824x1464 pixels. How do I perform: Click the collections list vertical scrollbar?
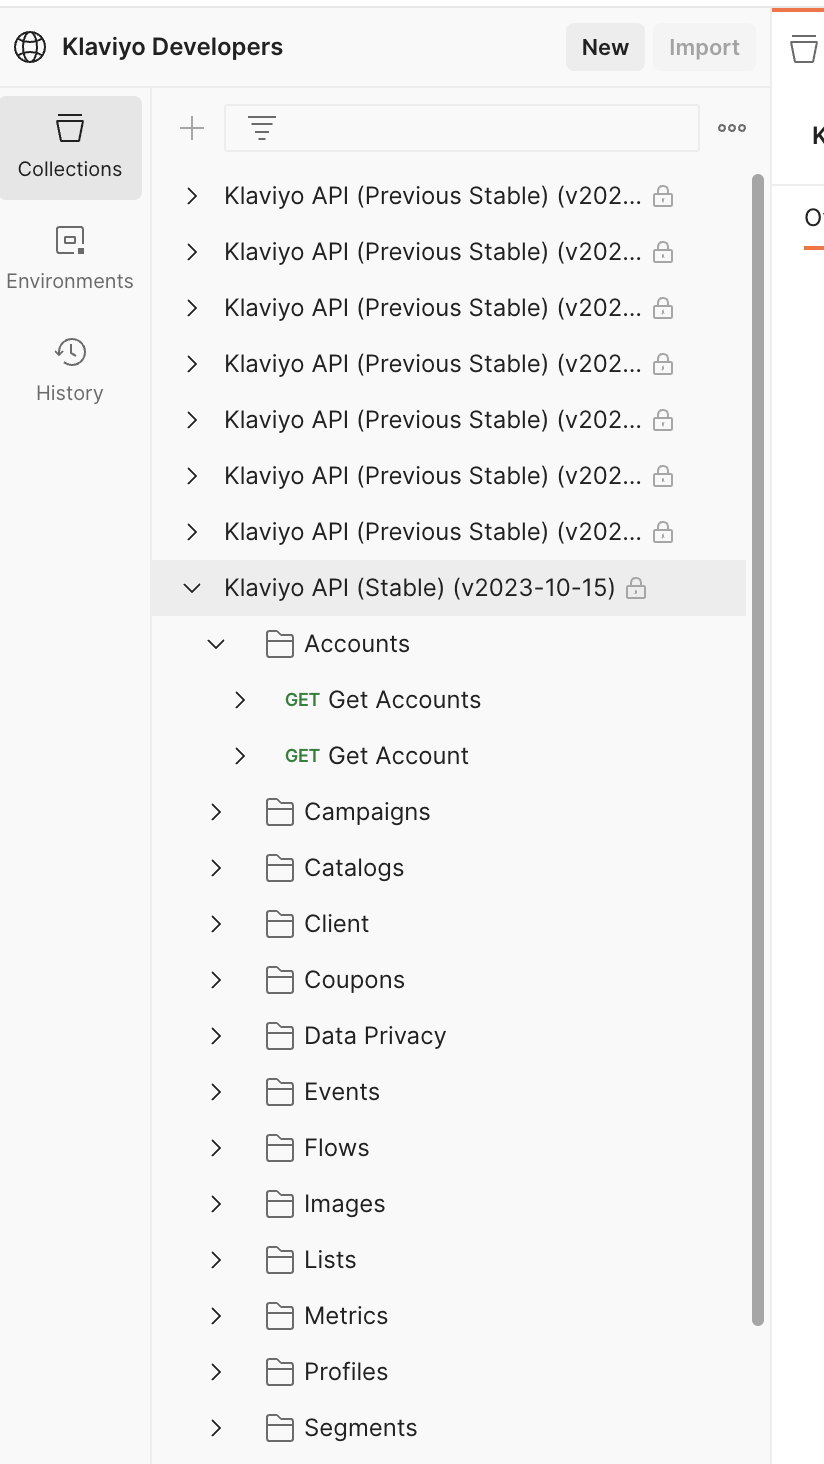coord(757,750)
